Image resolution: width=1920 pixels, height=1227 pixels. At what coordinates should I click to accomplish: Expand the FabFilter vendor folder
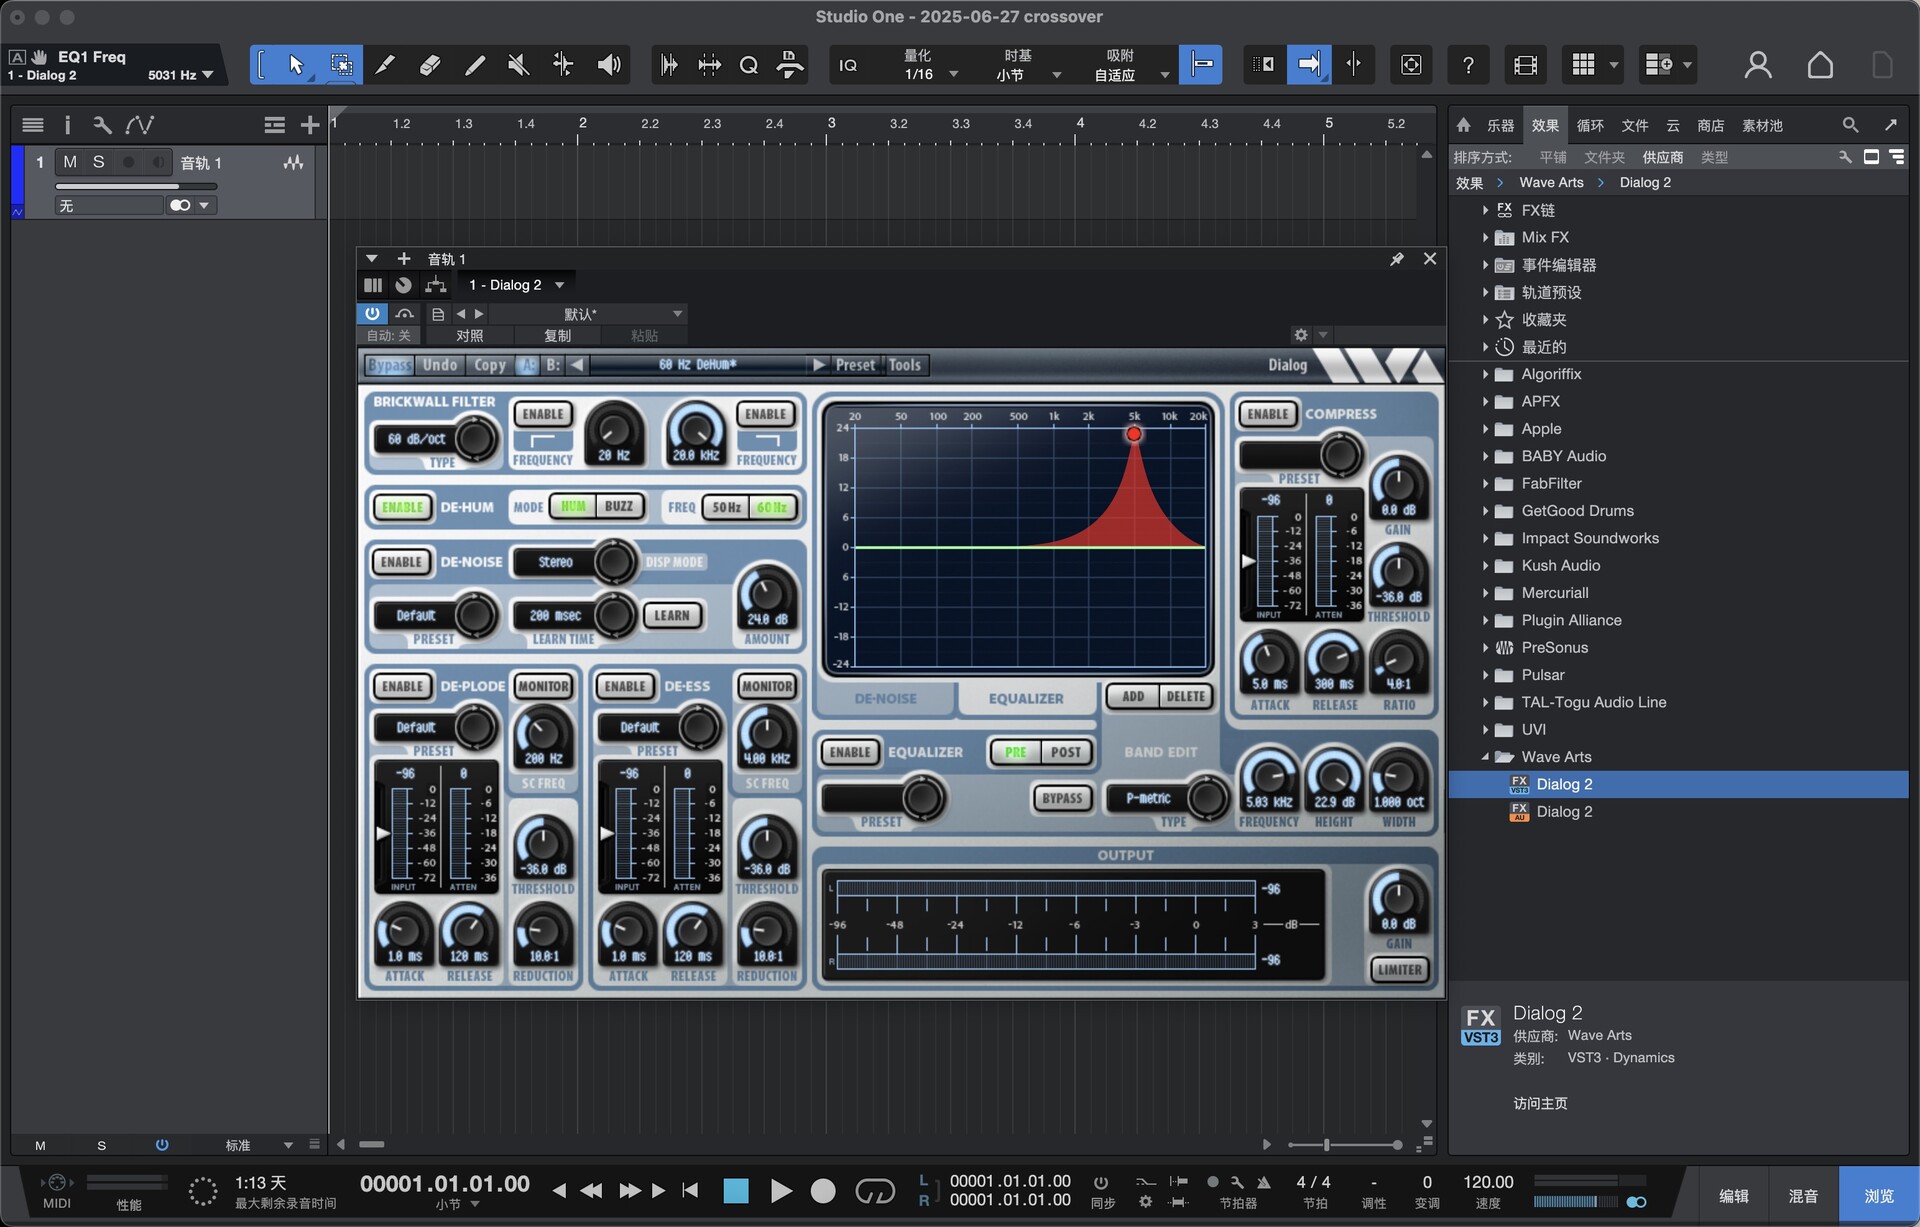[1486, 484]
